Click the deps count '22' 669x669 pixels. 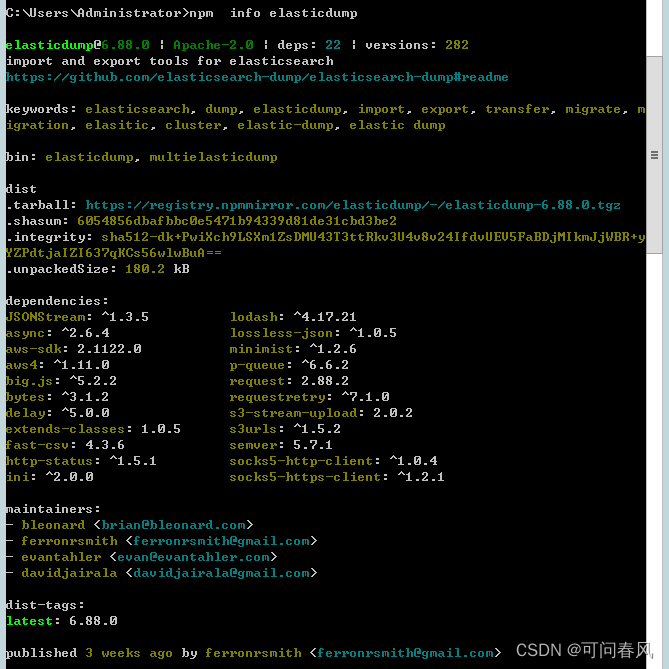coord(333,45)
